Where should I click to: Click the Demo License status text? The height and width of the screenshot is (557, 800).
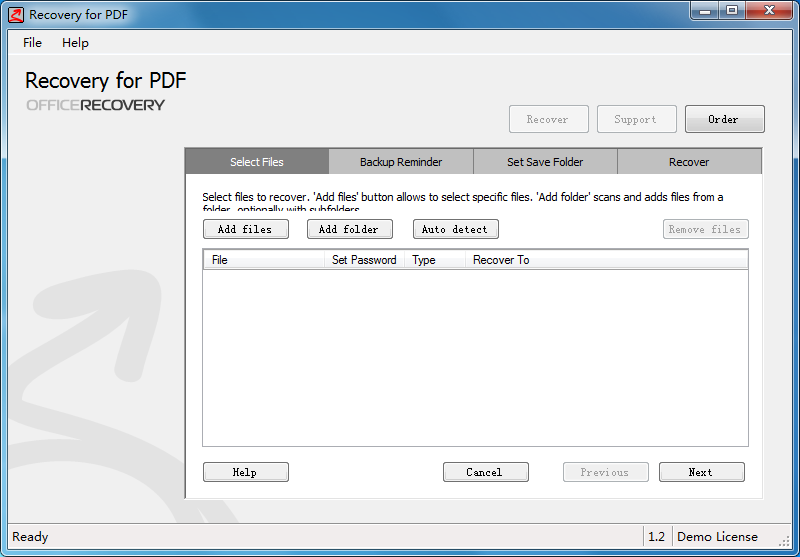point(717,537)
